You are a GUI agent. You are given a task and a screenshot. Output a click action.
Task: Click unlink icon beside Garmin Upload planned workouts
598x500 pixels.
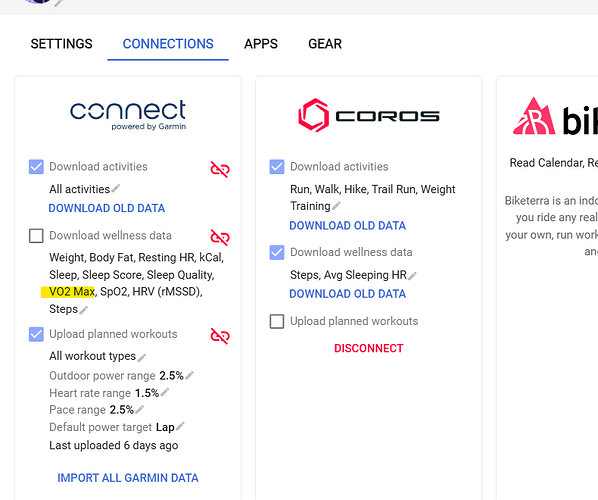click(x=220, y=336)
